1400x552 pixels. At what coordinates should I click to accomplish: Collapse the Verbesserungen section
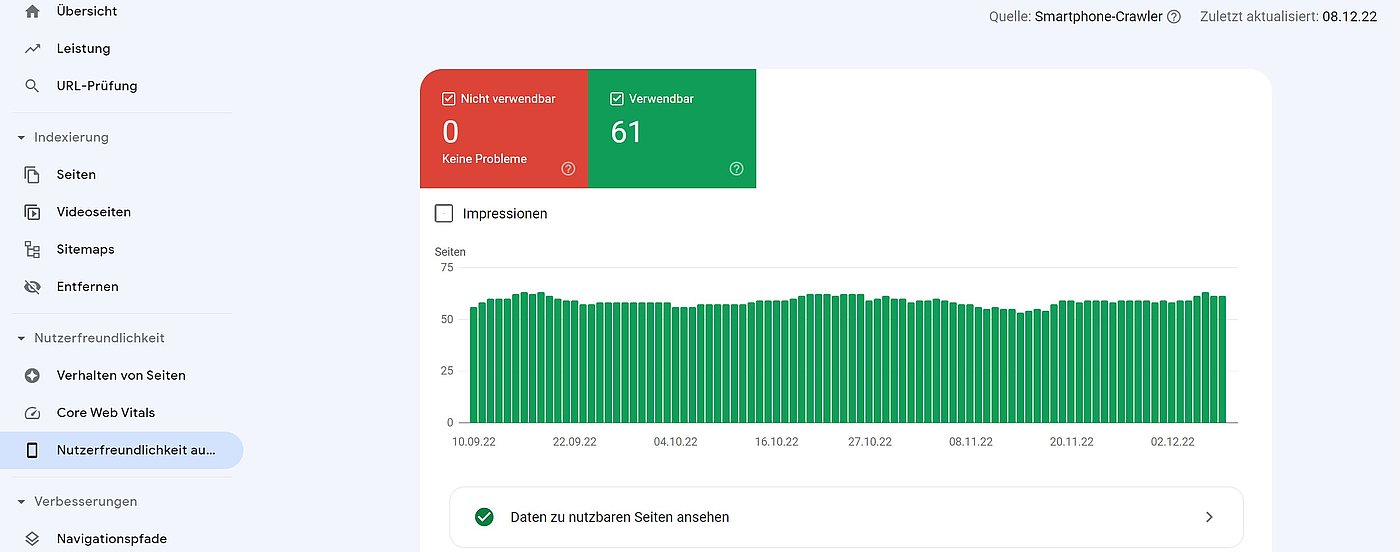coord(21,502)
